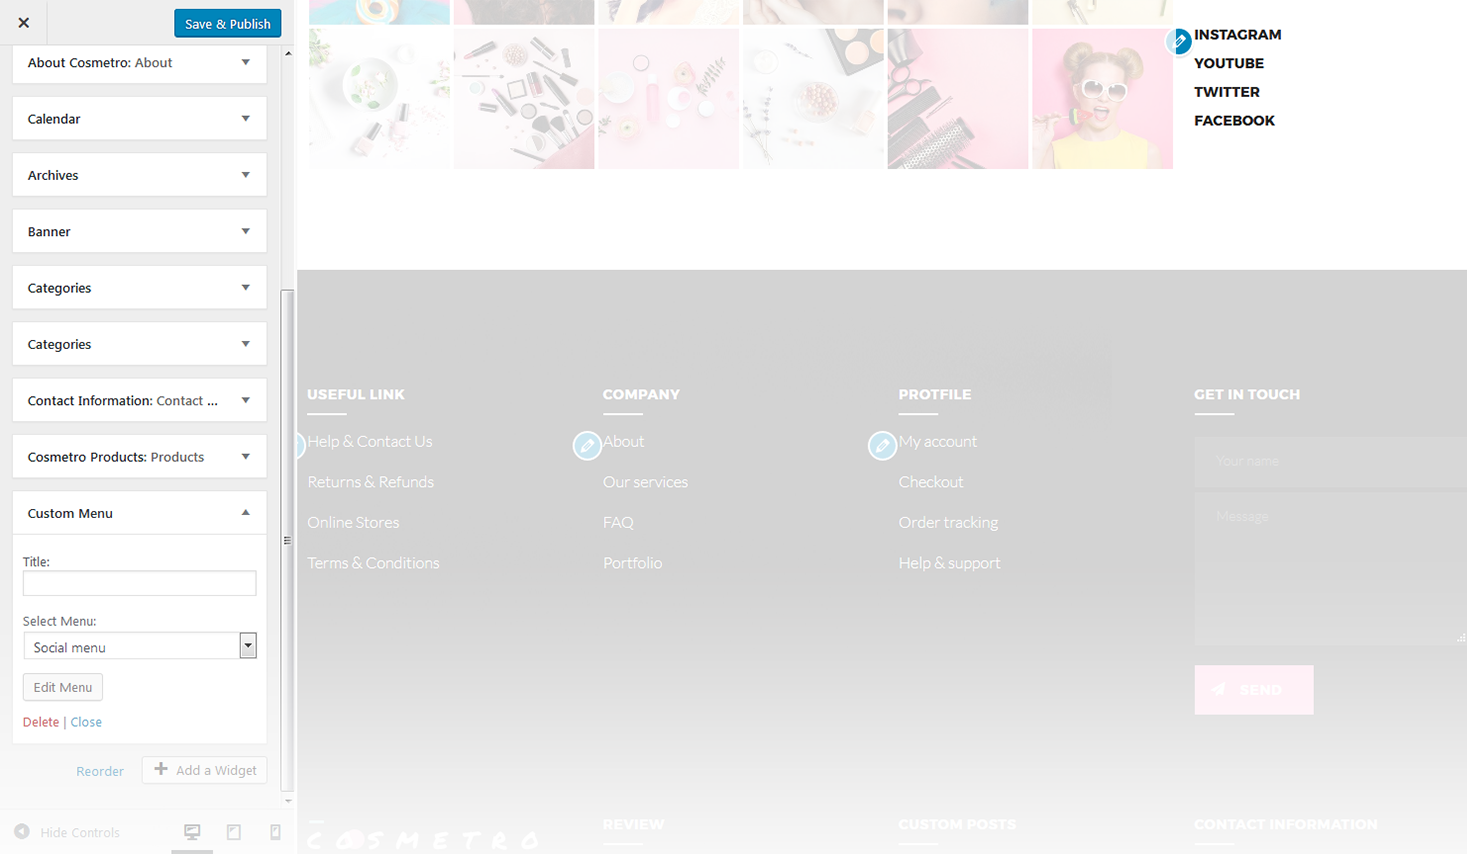Click the edit pencil beside My account
This screenshot has width=1471, height=854.
tap(882, 446)
